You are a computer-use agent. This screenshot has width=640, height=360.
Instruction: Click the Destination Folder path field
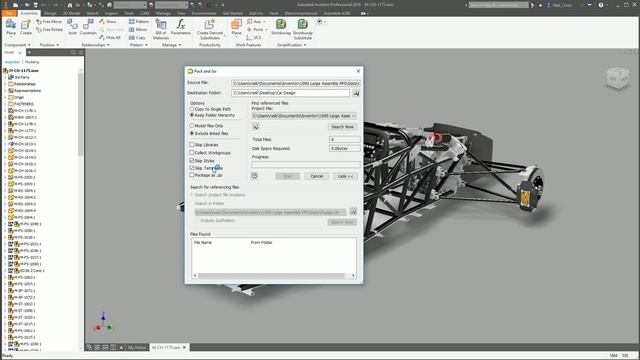point(291,93)
